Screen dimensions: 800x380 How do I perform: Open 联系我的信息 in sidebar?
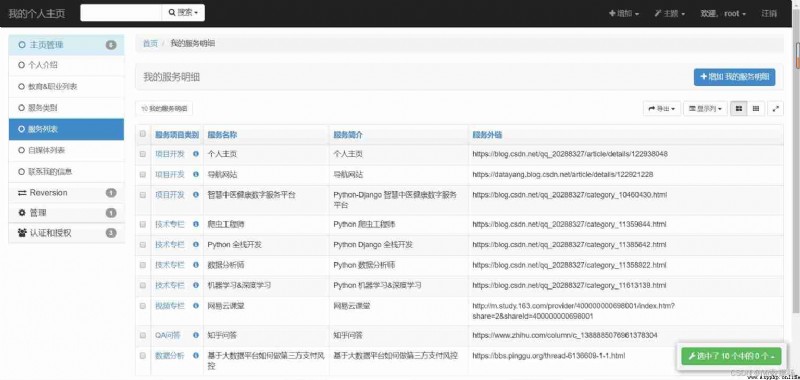pos(66,172)
